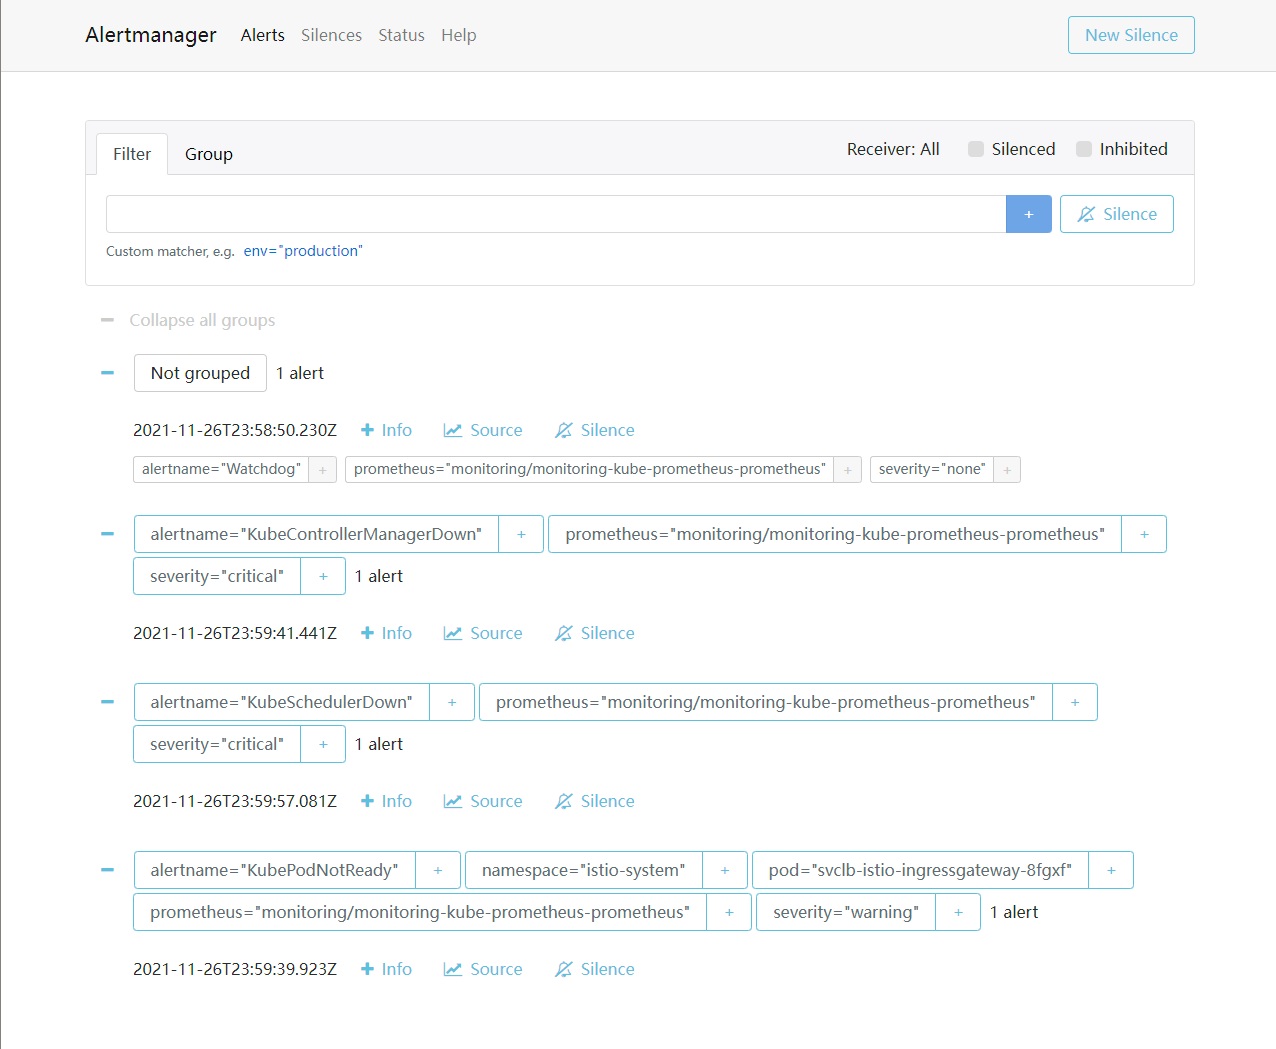Screen dimensions: 1276x1049
Task: Silence the 23:59:39.923Z alert
Action: tap(595, 969)
